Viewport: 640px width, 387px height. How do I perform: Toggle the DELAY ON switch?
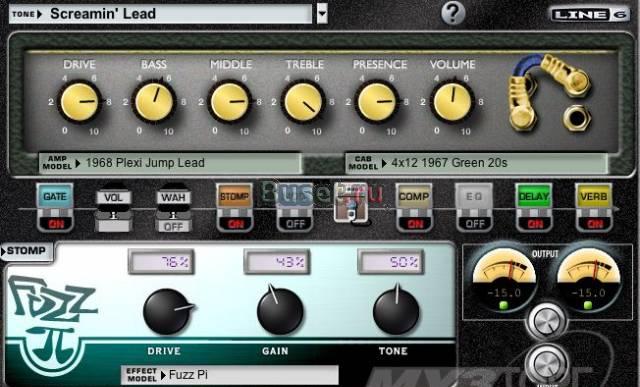click(x=534, y=224)
